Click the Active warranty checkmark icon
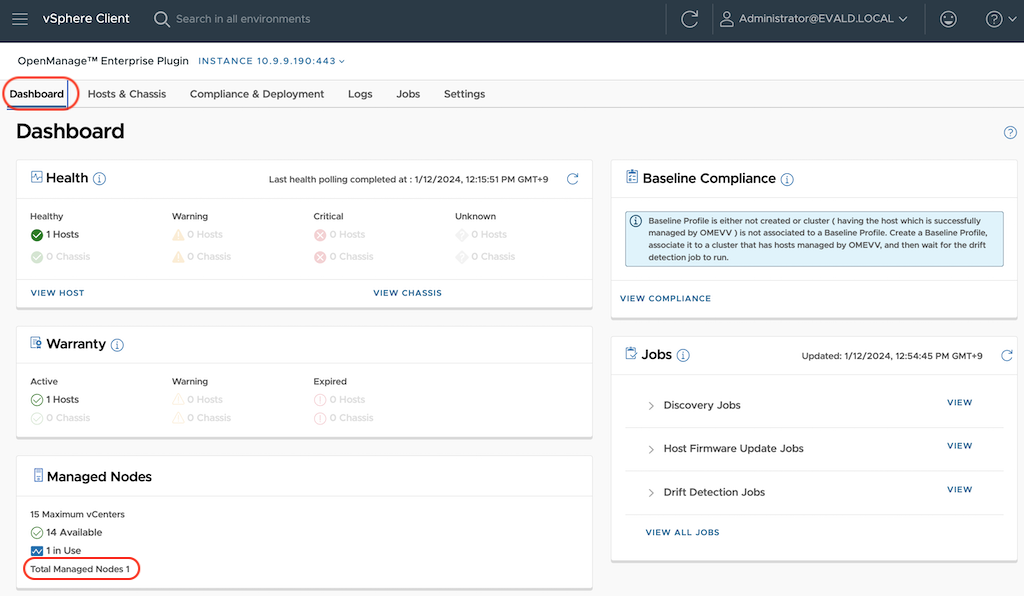1024x596 pixels. (x=37, y=400)
